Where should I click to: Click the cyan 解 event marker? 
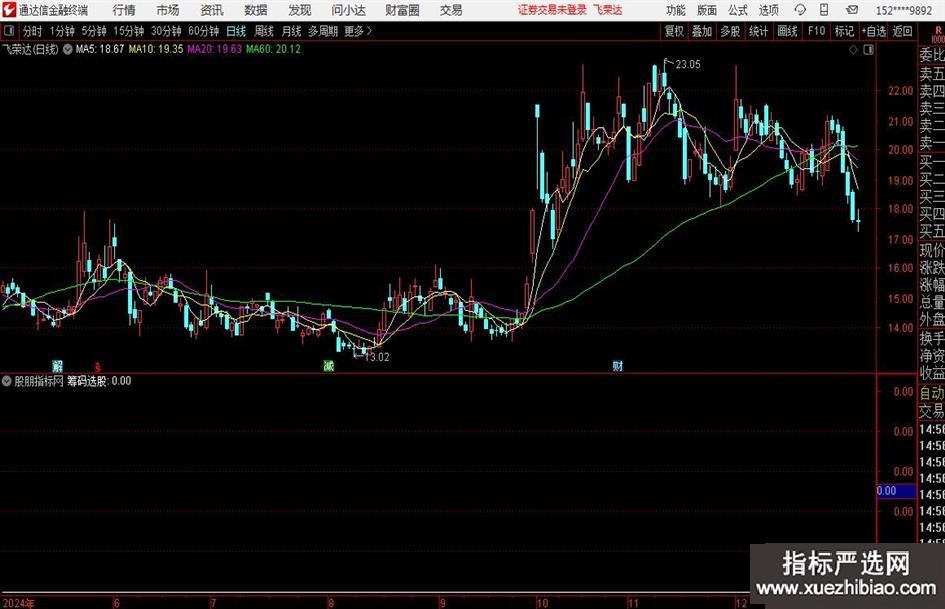(x=57, y=366)
